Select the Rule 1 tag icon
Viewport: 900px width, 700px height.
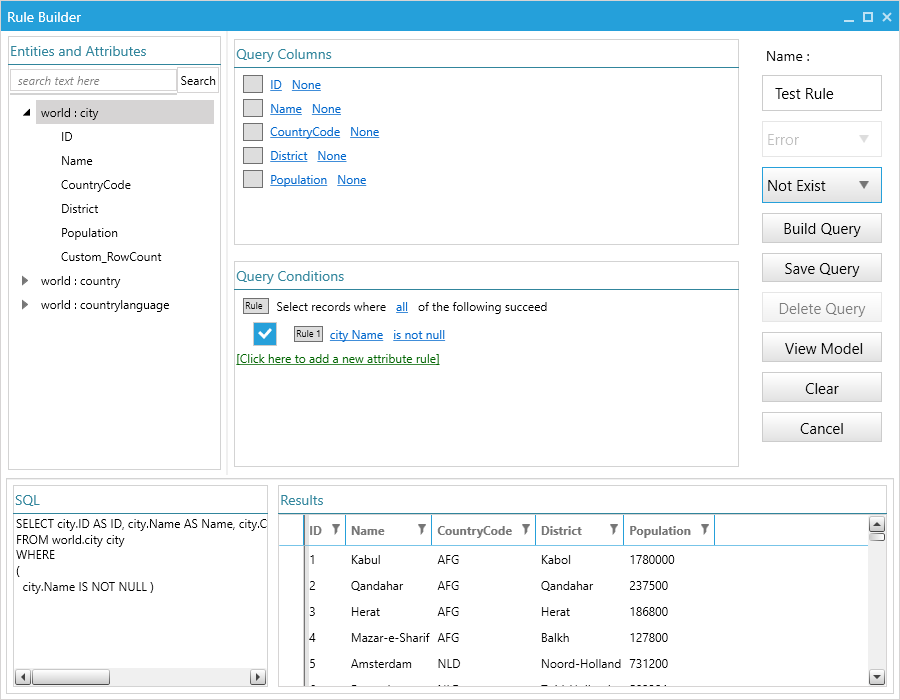click(x=308, y=334)
